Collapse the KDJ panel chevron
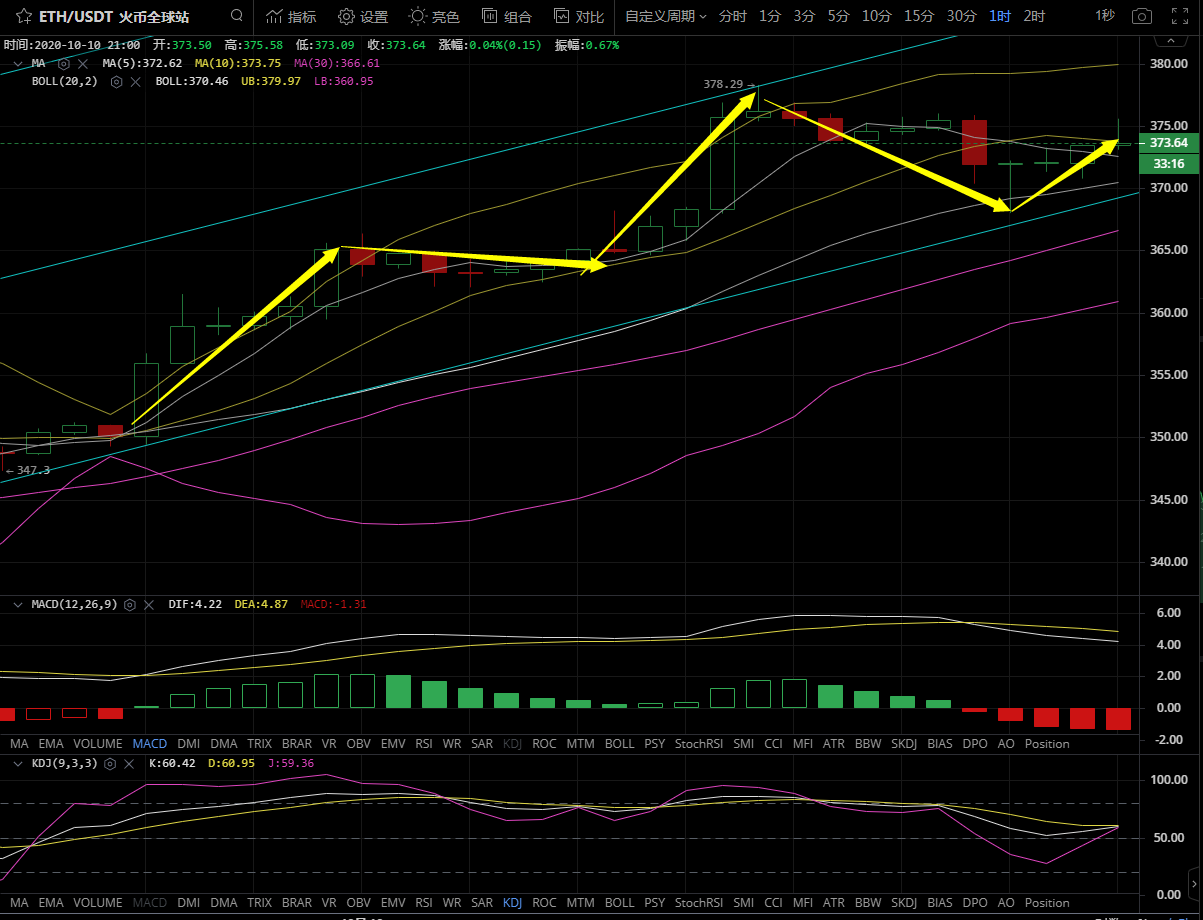This screenshot has height=920, width=1203. [x=17, y=763]
